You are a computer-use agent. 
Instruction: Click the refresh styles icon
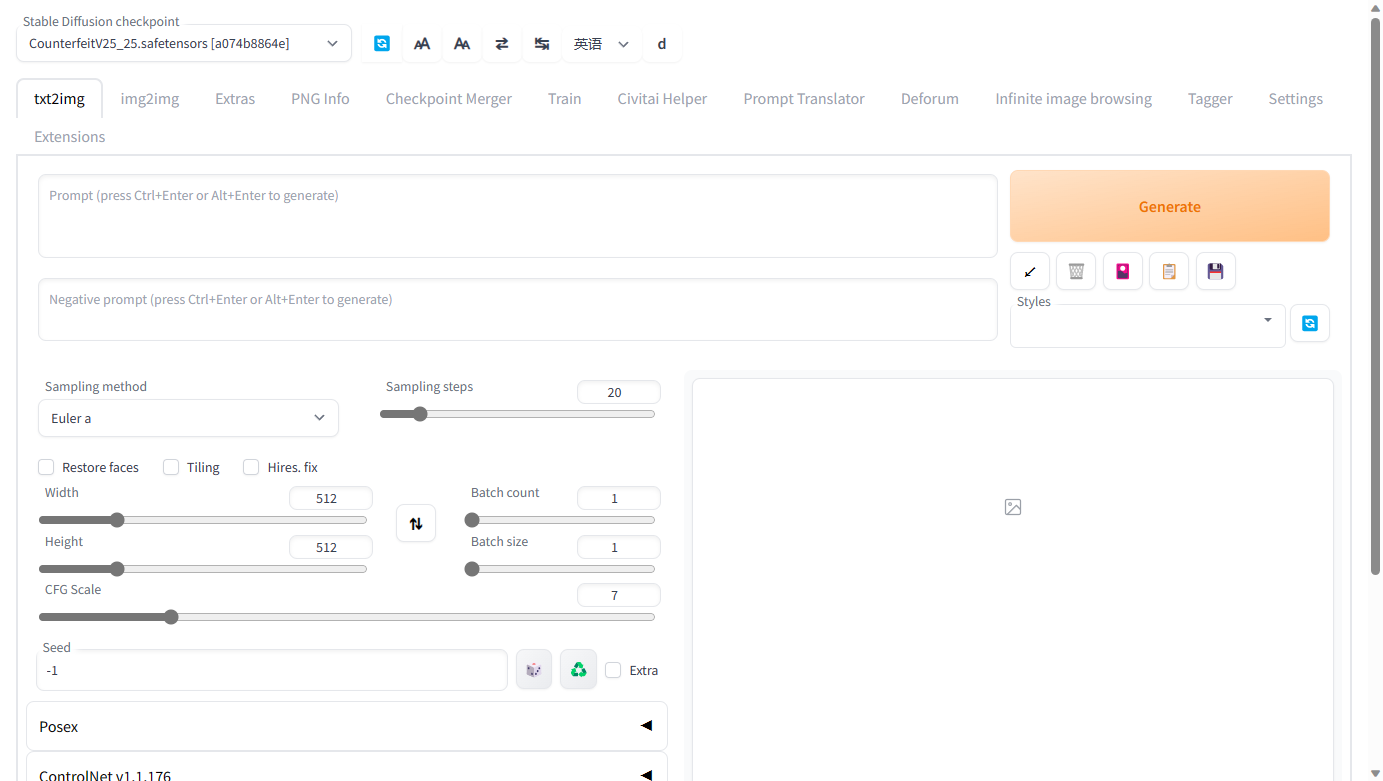point(1310,323)
